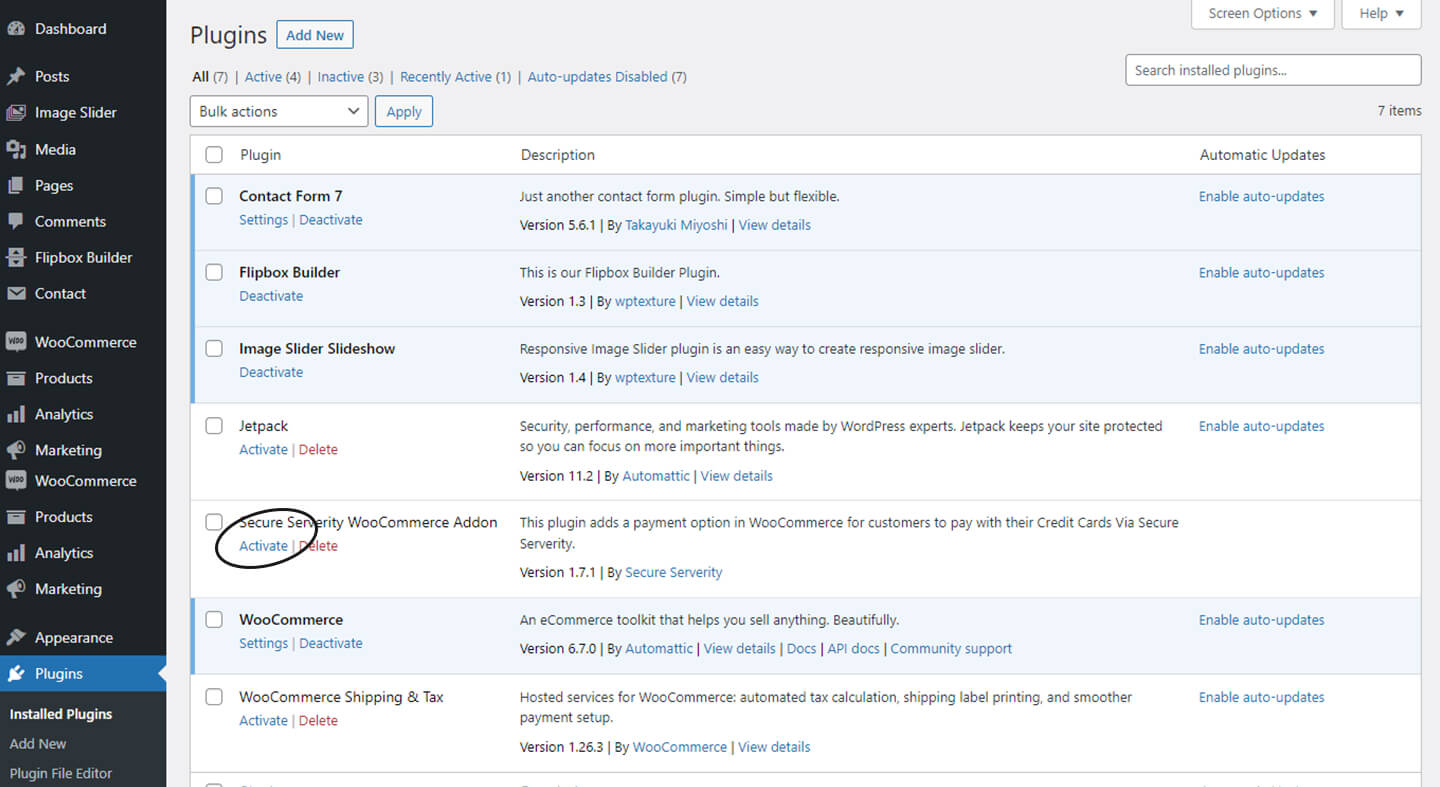Open the Secure Serverity author link
The image size is (1440, 787).
[x=674, y=573]
